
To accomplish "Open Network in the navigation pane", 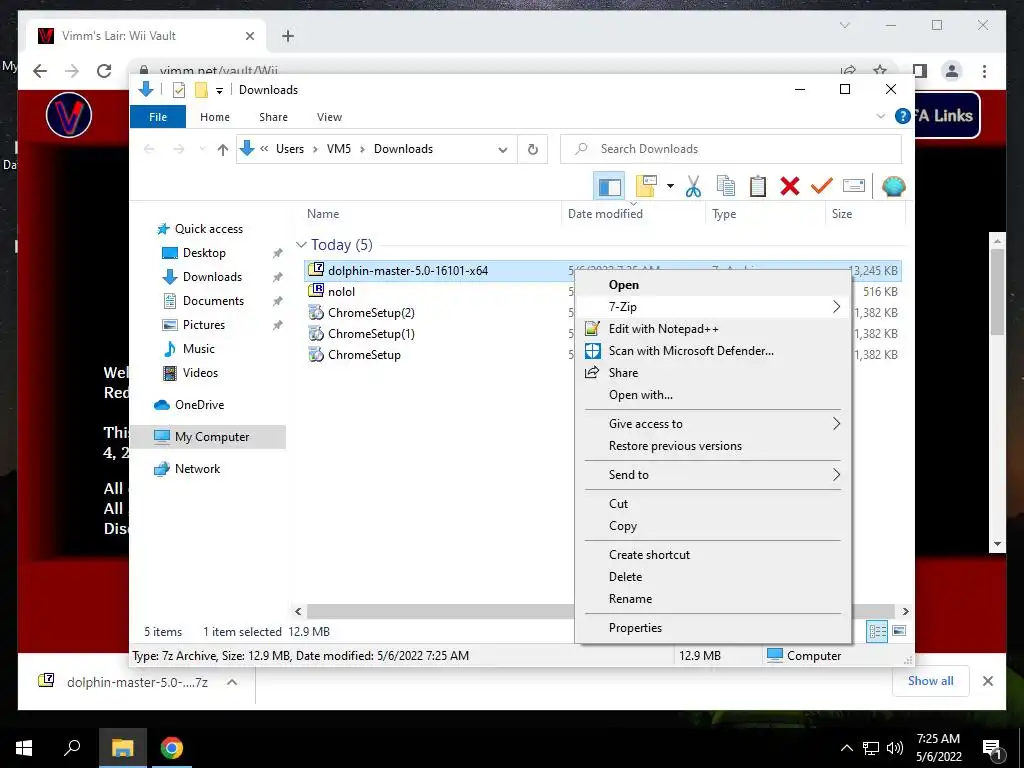I will (197, 469).
